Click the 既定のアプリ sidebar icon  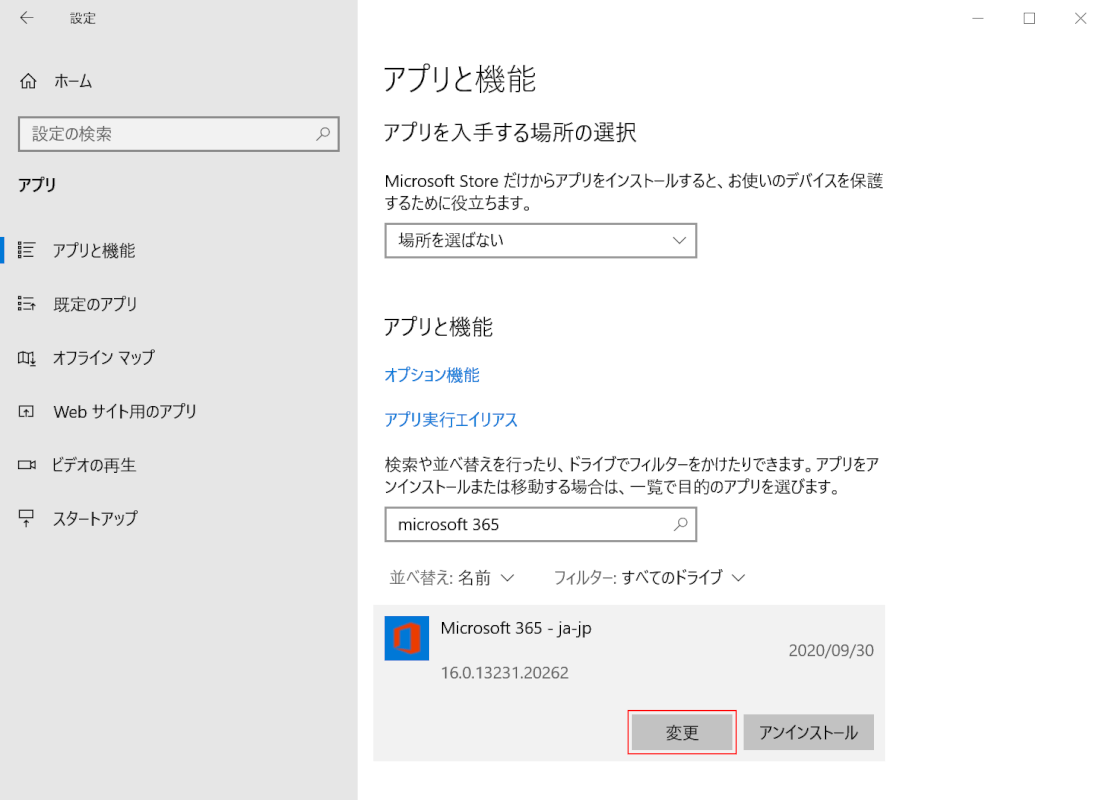tap(27, 304)
